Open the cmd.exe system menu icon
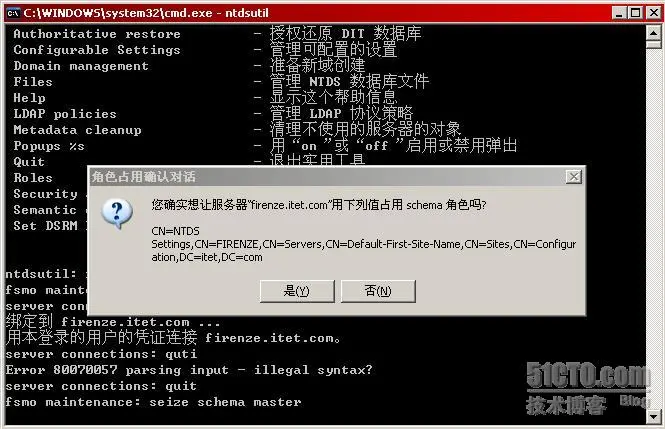Screen dimensions: 665x429 coord(13,13)
